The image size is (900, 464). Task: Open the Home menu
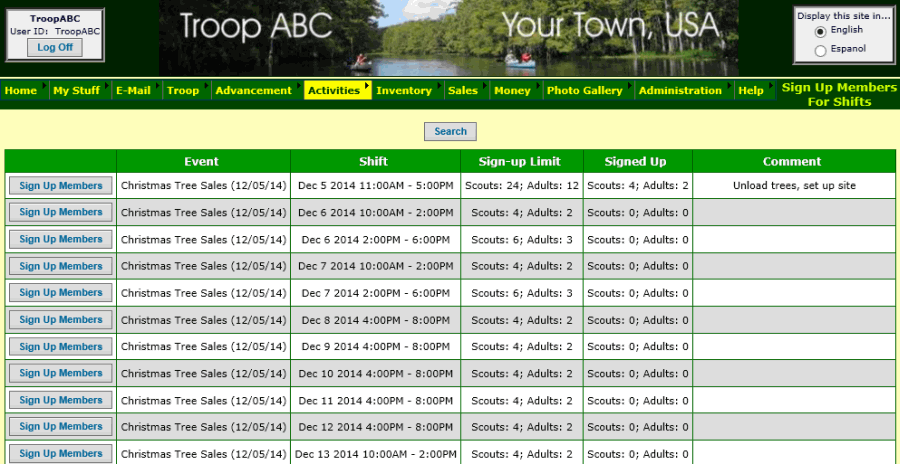[25, 90]
